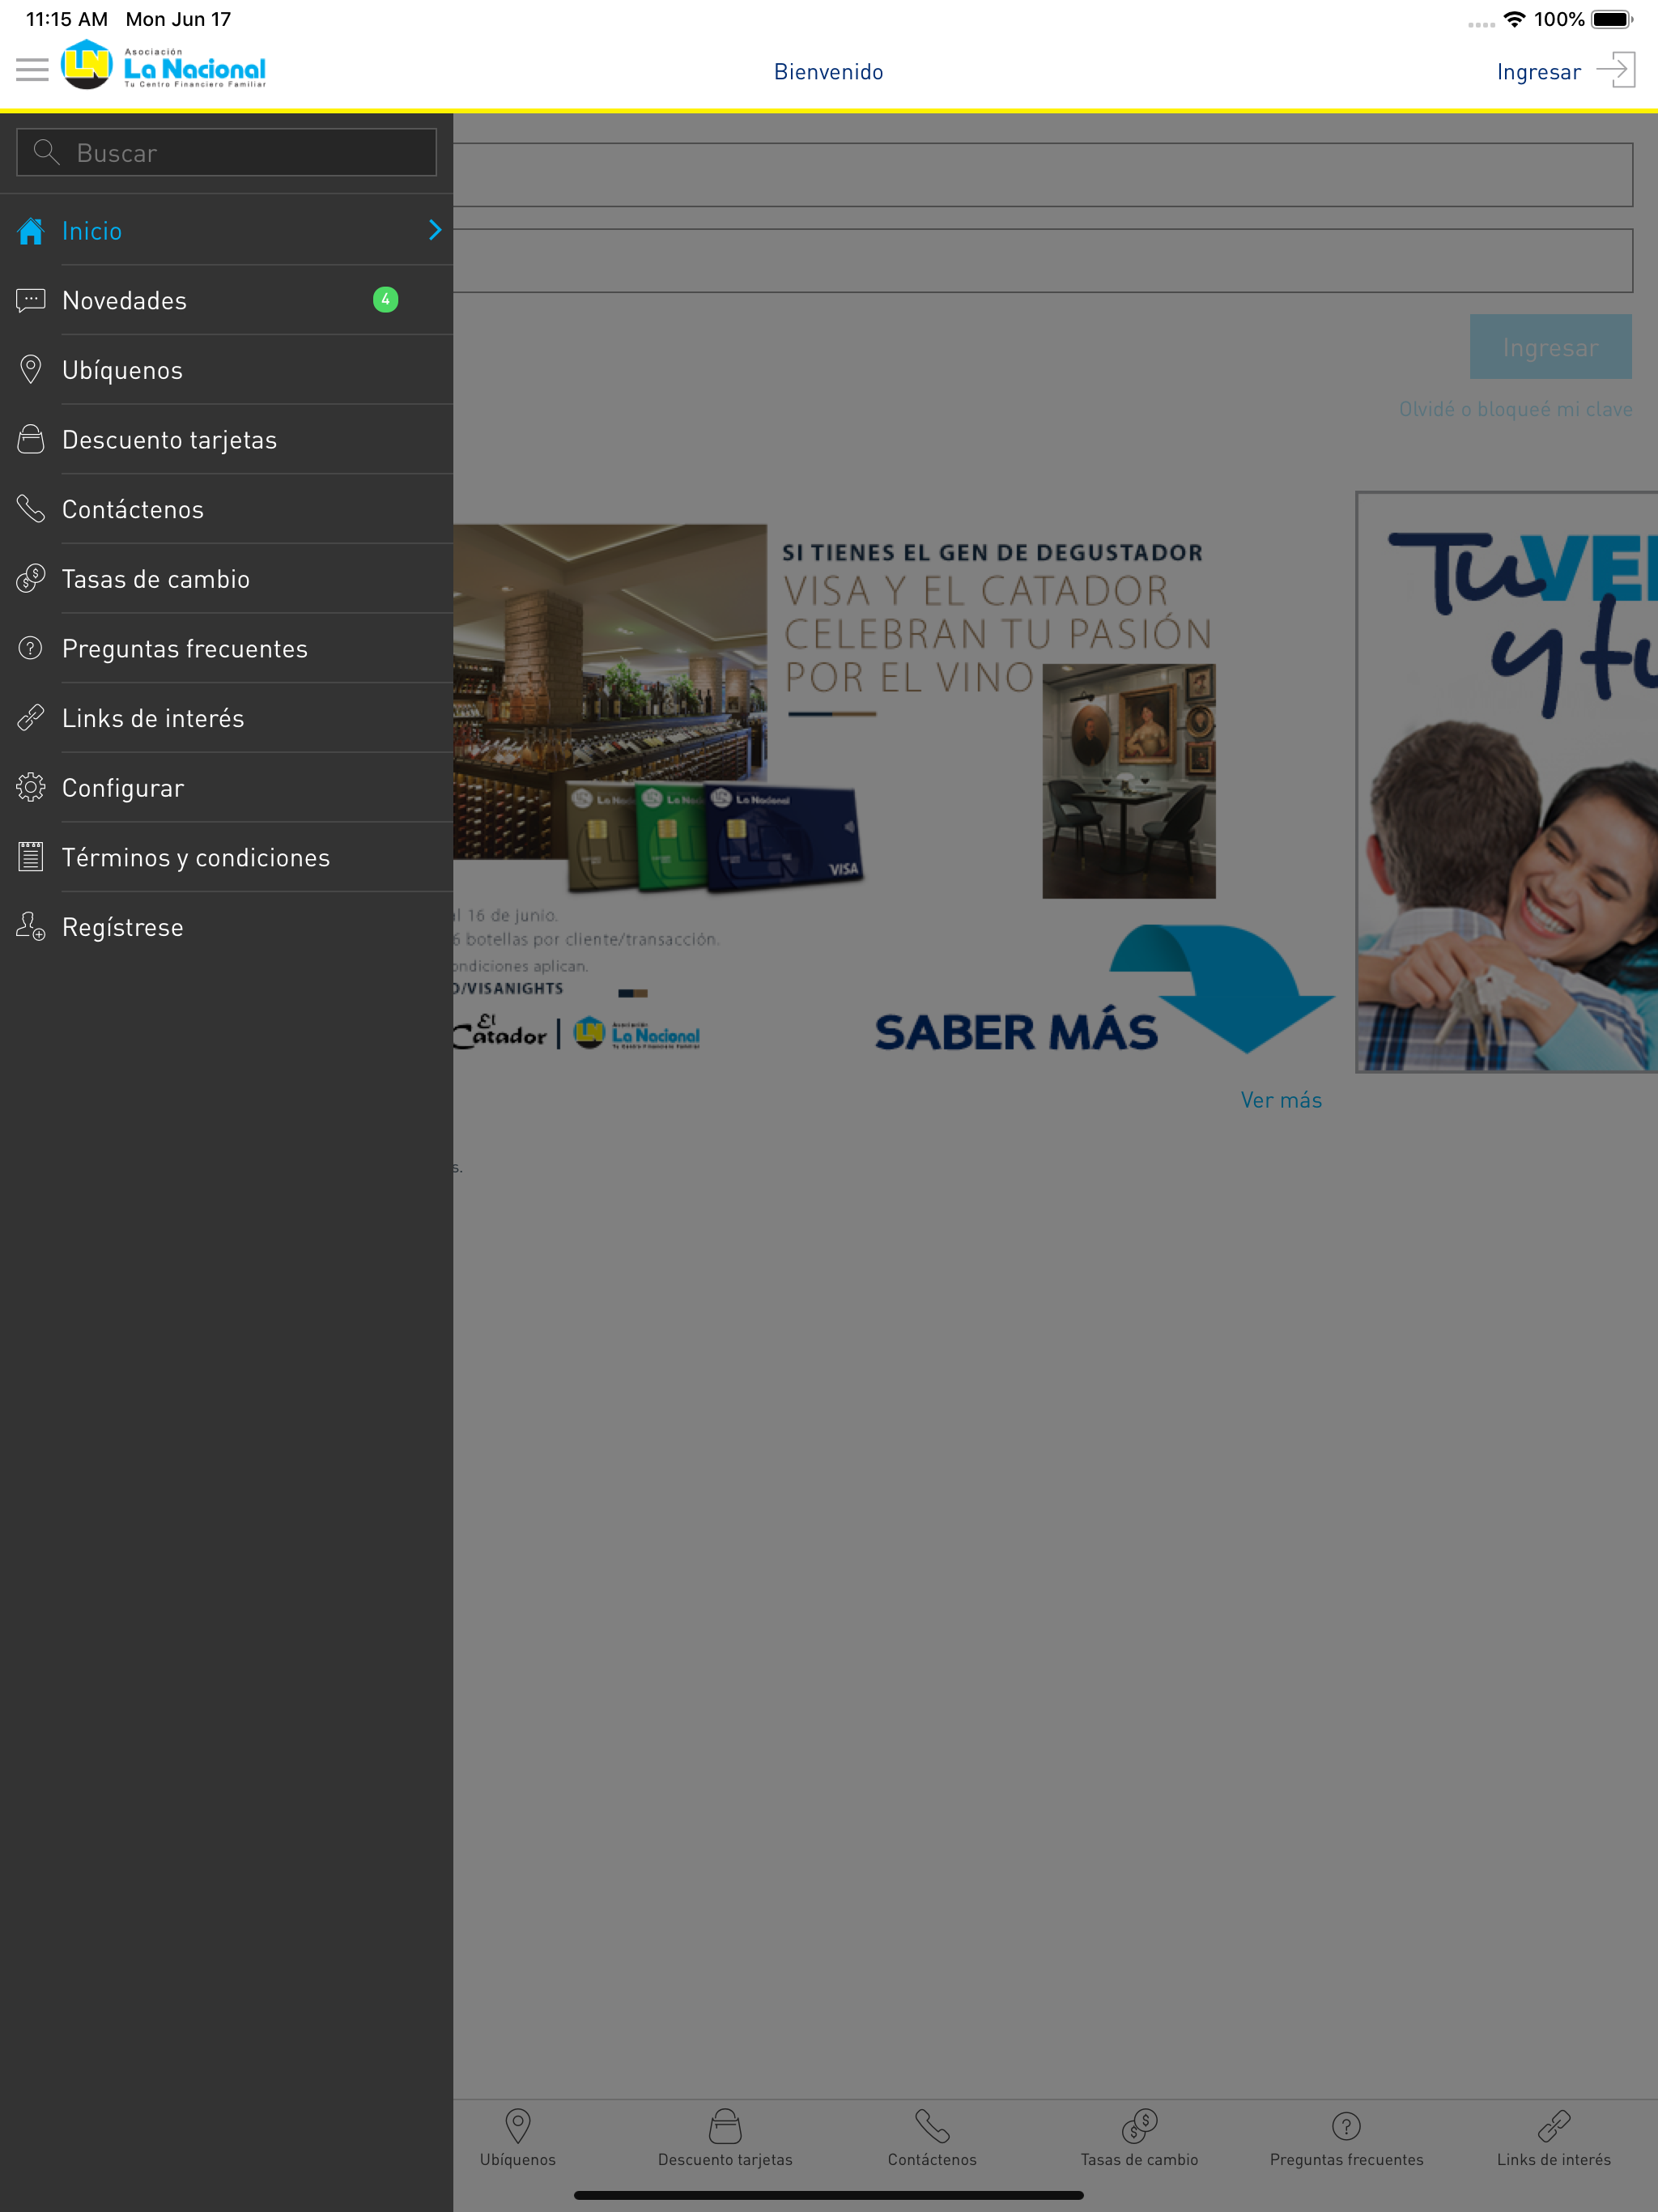Open the La Nacional logo
Viewport: 1658px width, 2212px height.
pyautogui.click(x=164, y=66)
